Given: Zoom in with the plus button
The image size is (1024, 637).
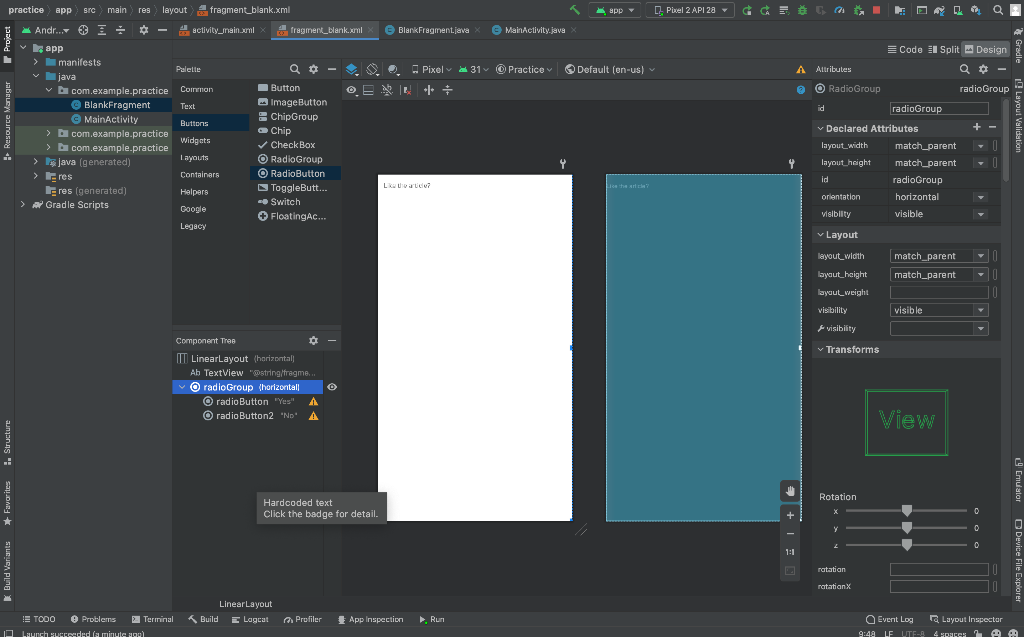Looking at the screenshot, I should pos(790,515).
